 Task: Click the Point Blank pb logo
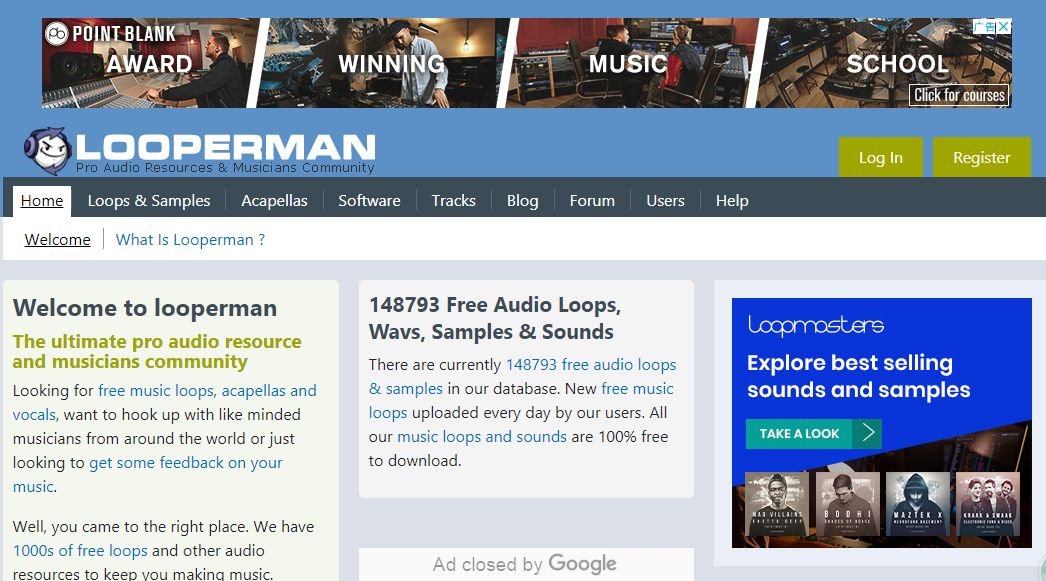pos(57,33)
